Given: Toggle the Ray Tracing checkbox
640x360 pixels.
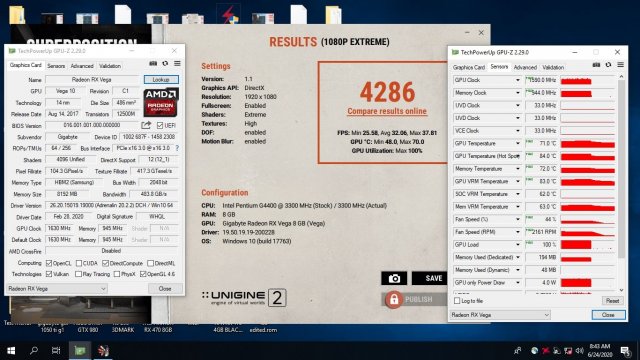Looking at the screenshot, I should coord(78,274).
